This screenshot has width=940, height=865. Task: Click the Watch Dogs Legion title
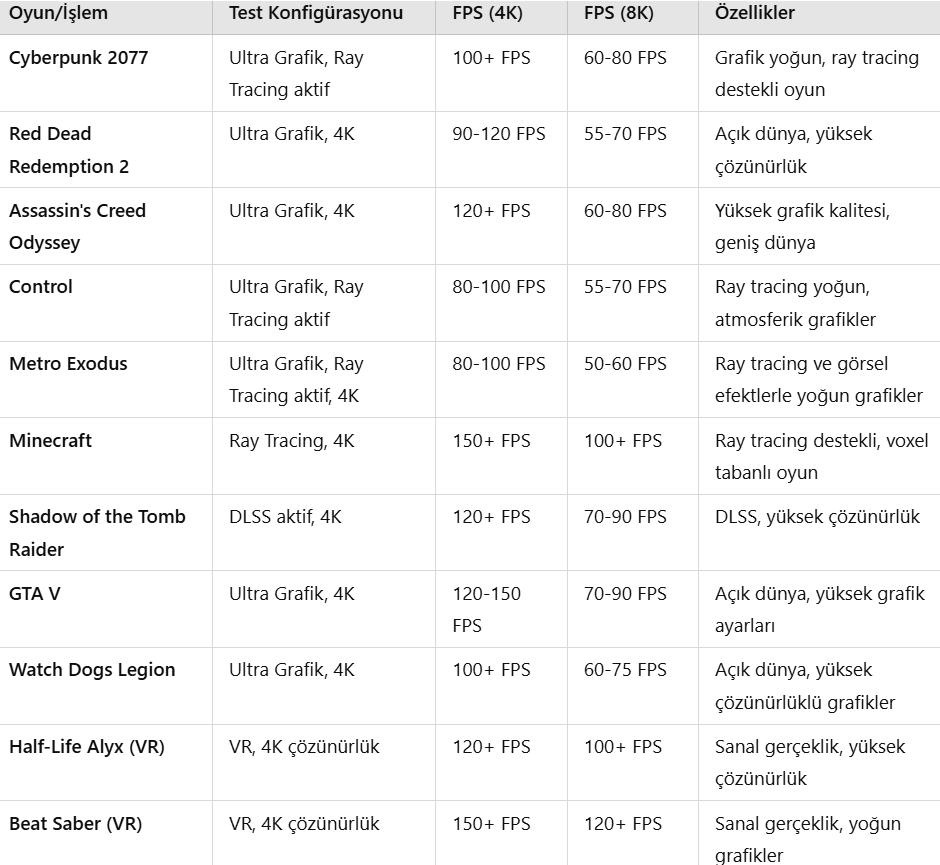pos(92,670)
